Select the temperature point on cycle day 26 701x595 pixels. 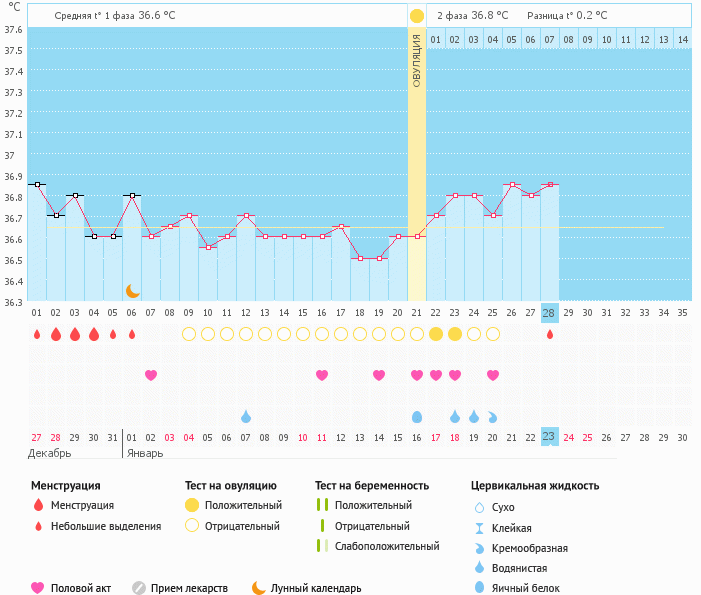(x=512, y=185)
